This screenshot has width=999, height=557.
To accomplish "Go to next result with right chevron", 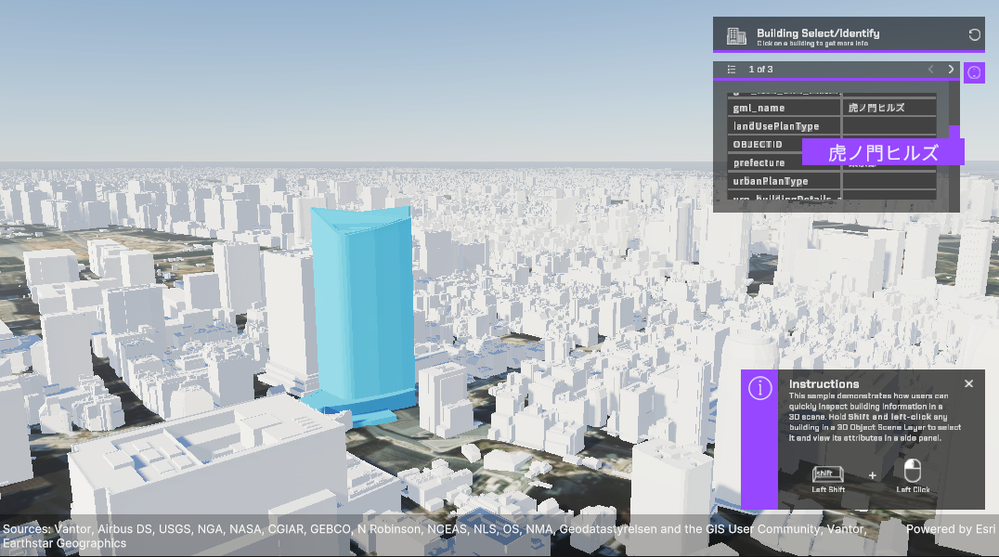I will pyautogui.click(x=951, y=69).
